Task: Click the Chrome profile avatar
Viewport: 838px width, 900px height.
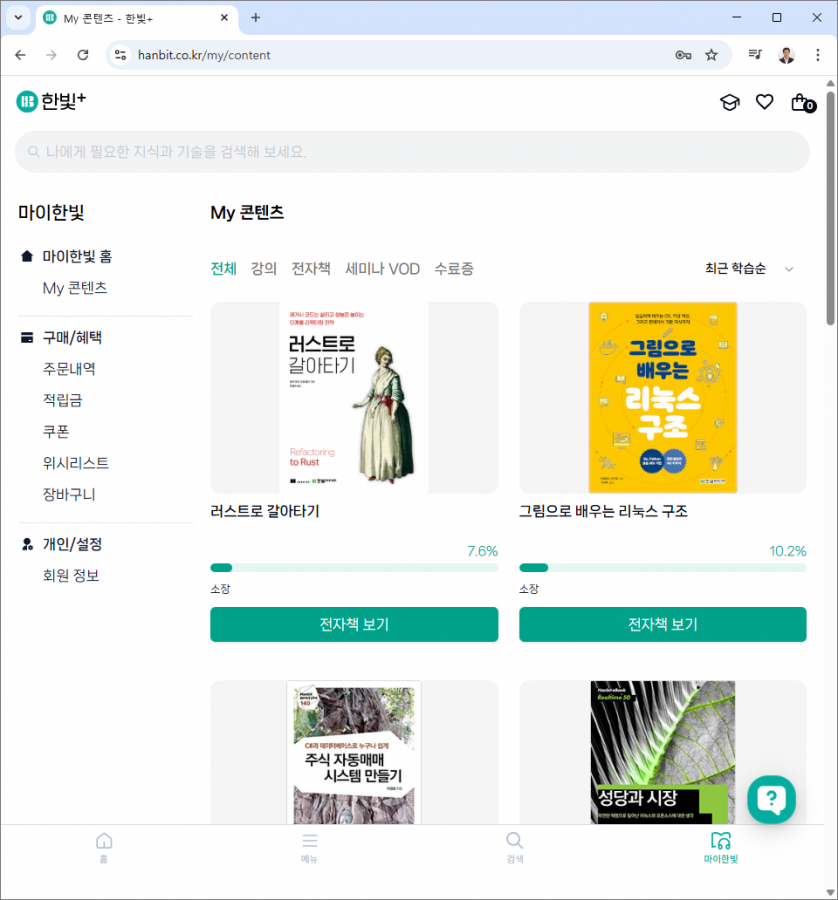Action: coord(786,55)
